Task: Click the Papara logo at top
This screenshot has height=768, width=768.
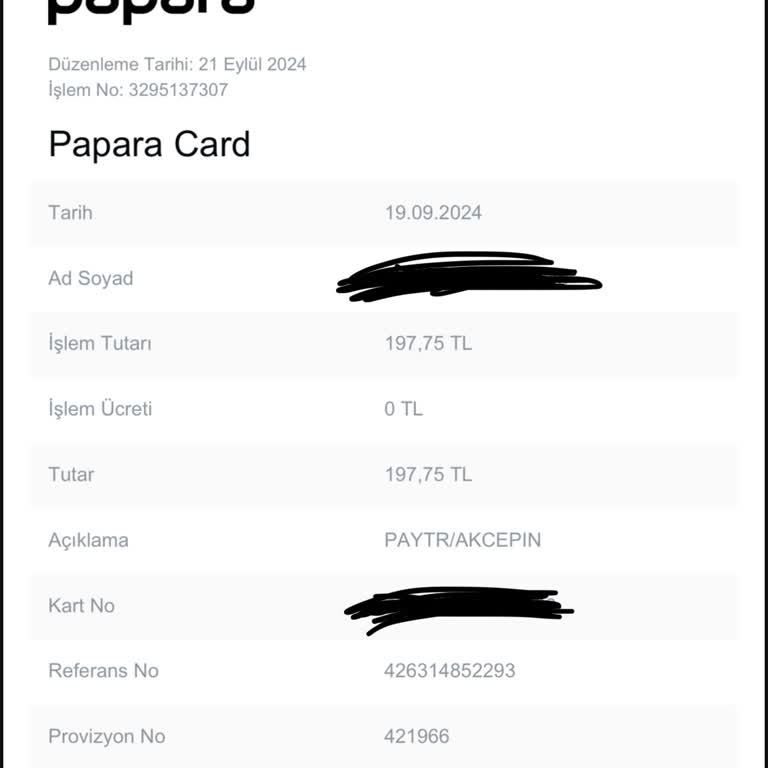Action: click(x=150, y=8)
